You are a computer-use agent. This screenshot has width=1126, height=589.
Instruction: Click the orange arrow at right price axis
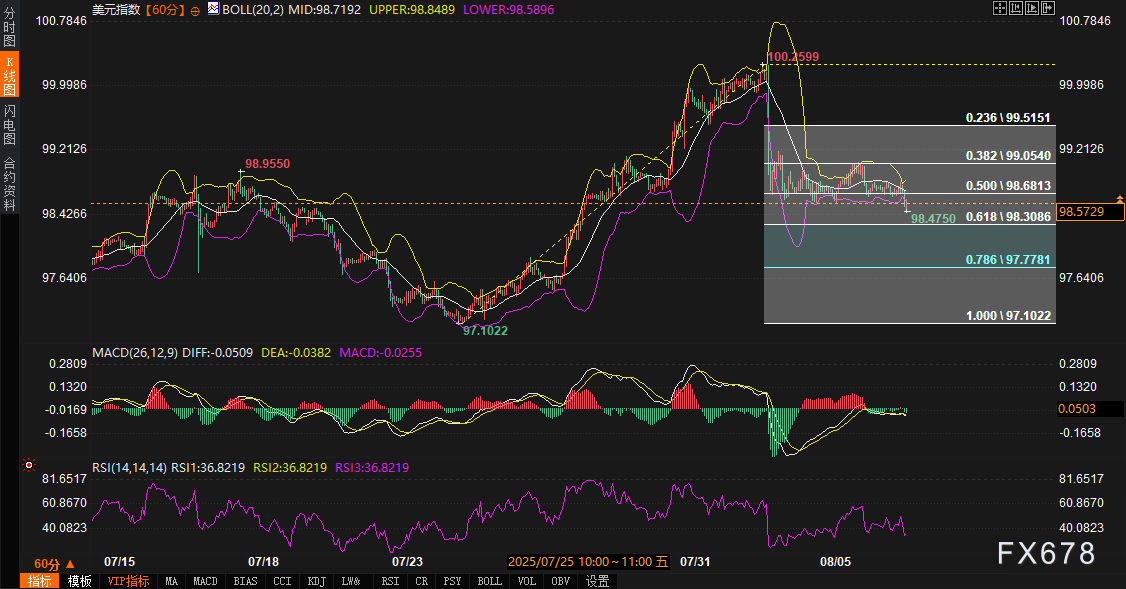coord(1120,199)
